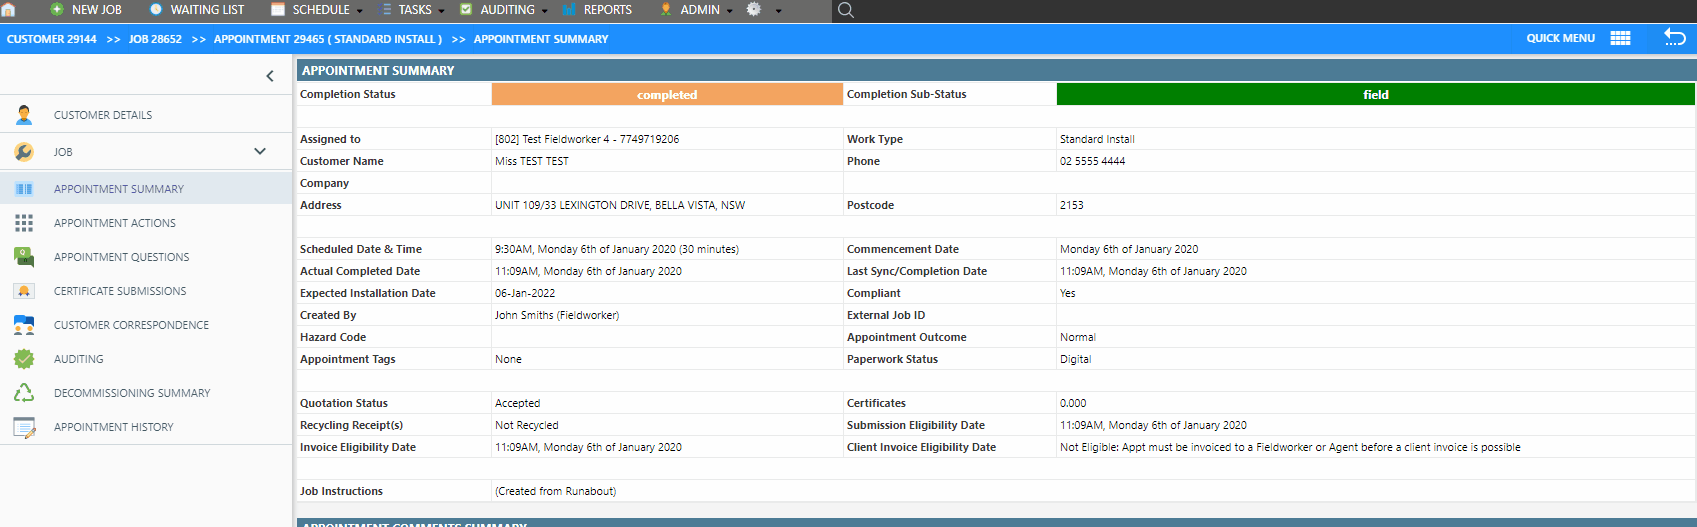Go to Customer 29144 breadcrumb

pos(52,39)
